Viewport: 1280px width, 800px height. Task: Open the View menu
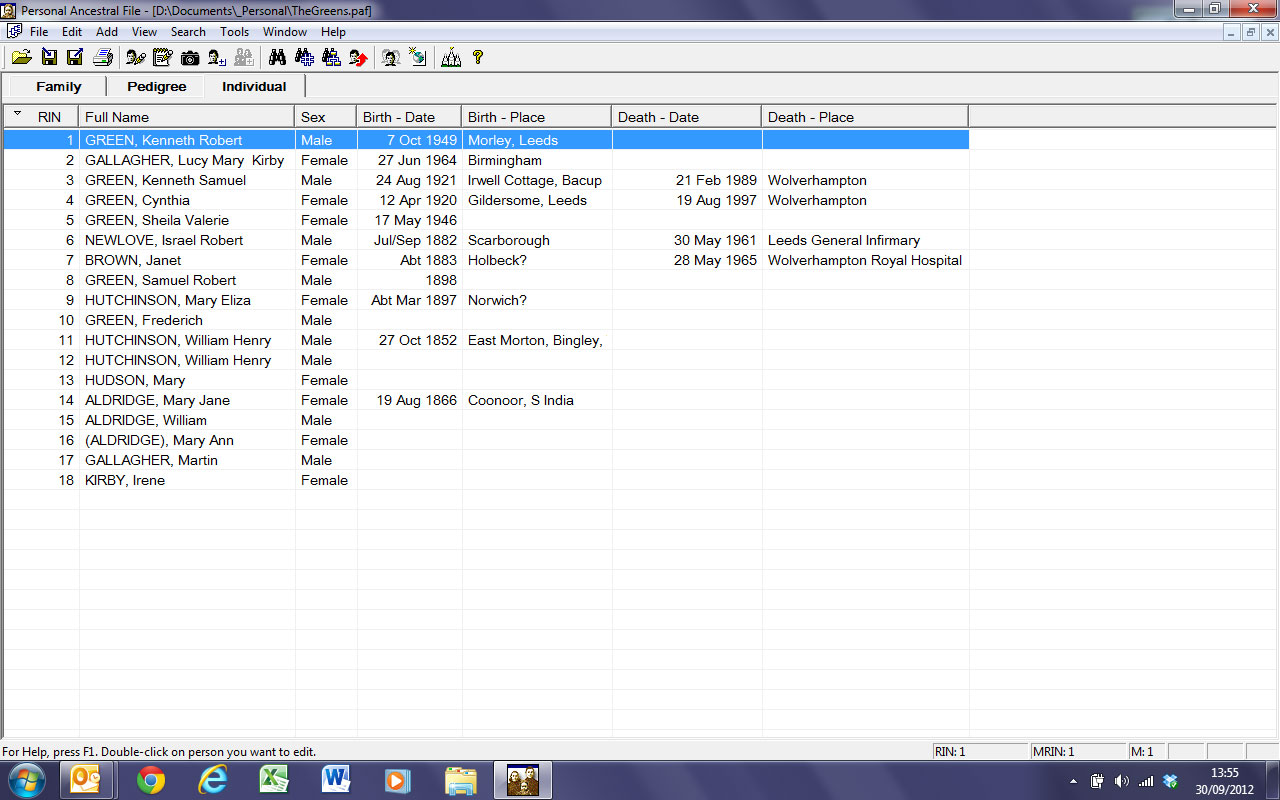click(144, 32)
